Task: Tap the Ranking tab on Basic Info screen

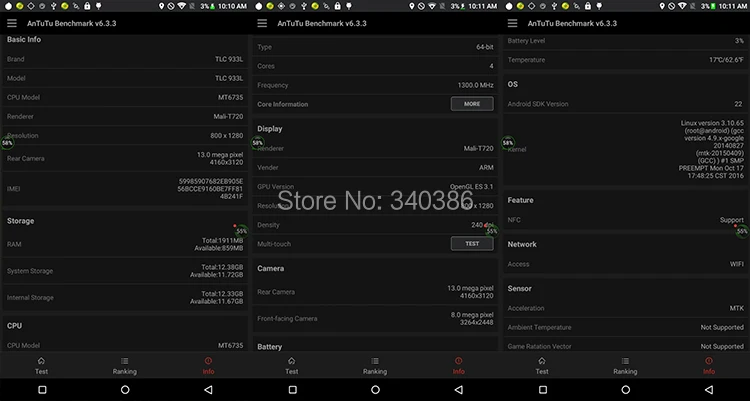Action: [124, 366]
